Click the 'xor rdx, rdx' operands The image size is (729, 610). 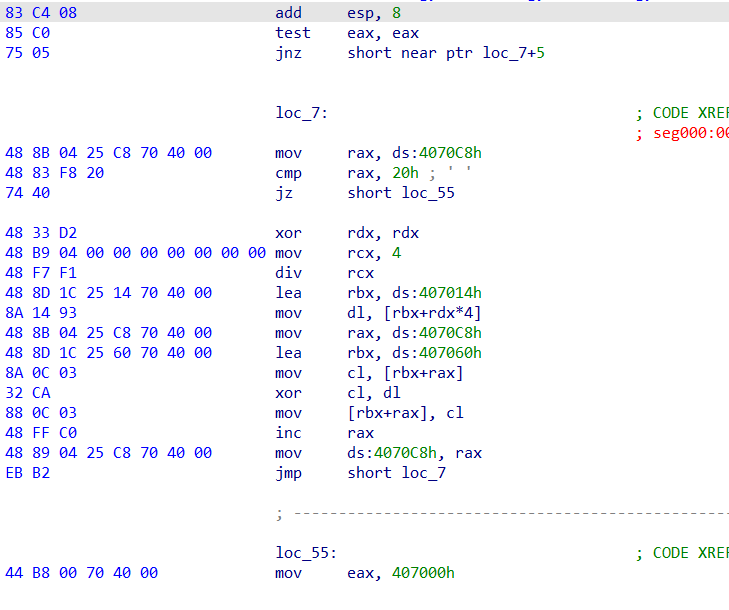[x=383, y=233]
